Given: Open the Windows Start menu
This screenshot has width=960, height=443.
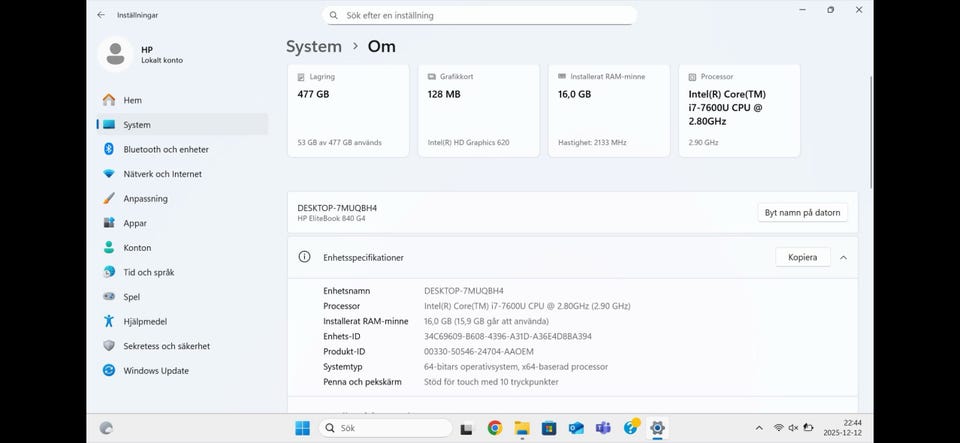Looking at the screenshot, I should coord(302,428).
